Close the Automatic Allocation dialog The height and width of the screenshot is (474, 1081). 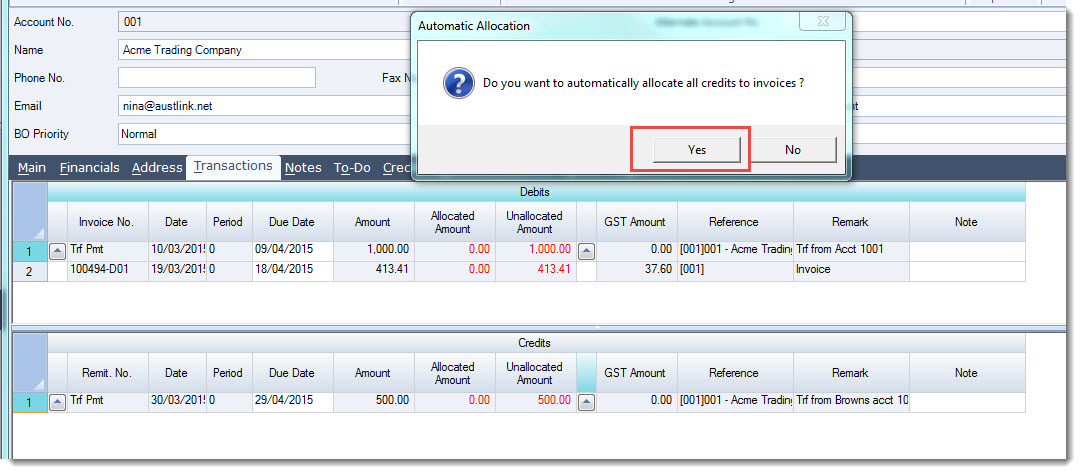(x=822, y=21)
